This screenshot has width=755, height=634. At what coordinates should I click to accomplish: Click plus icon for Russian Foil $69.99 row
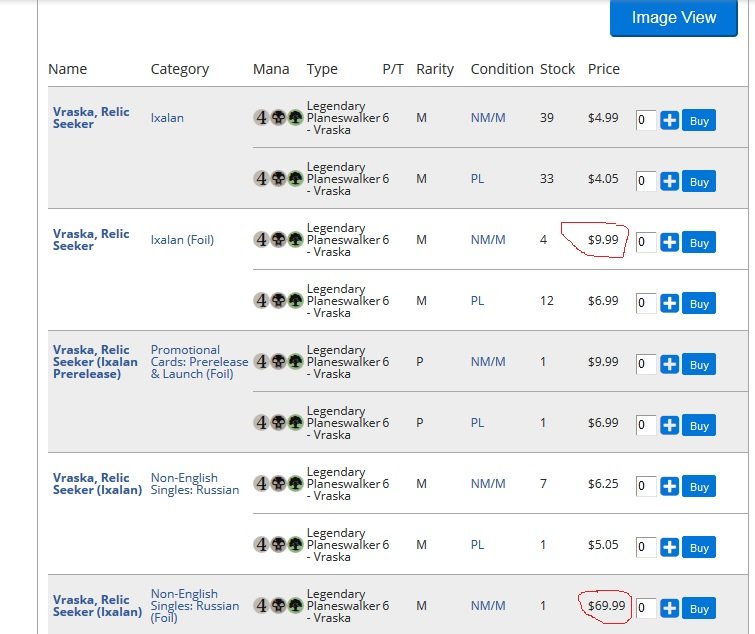670,608
